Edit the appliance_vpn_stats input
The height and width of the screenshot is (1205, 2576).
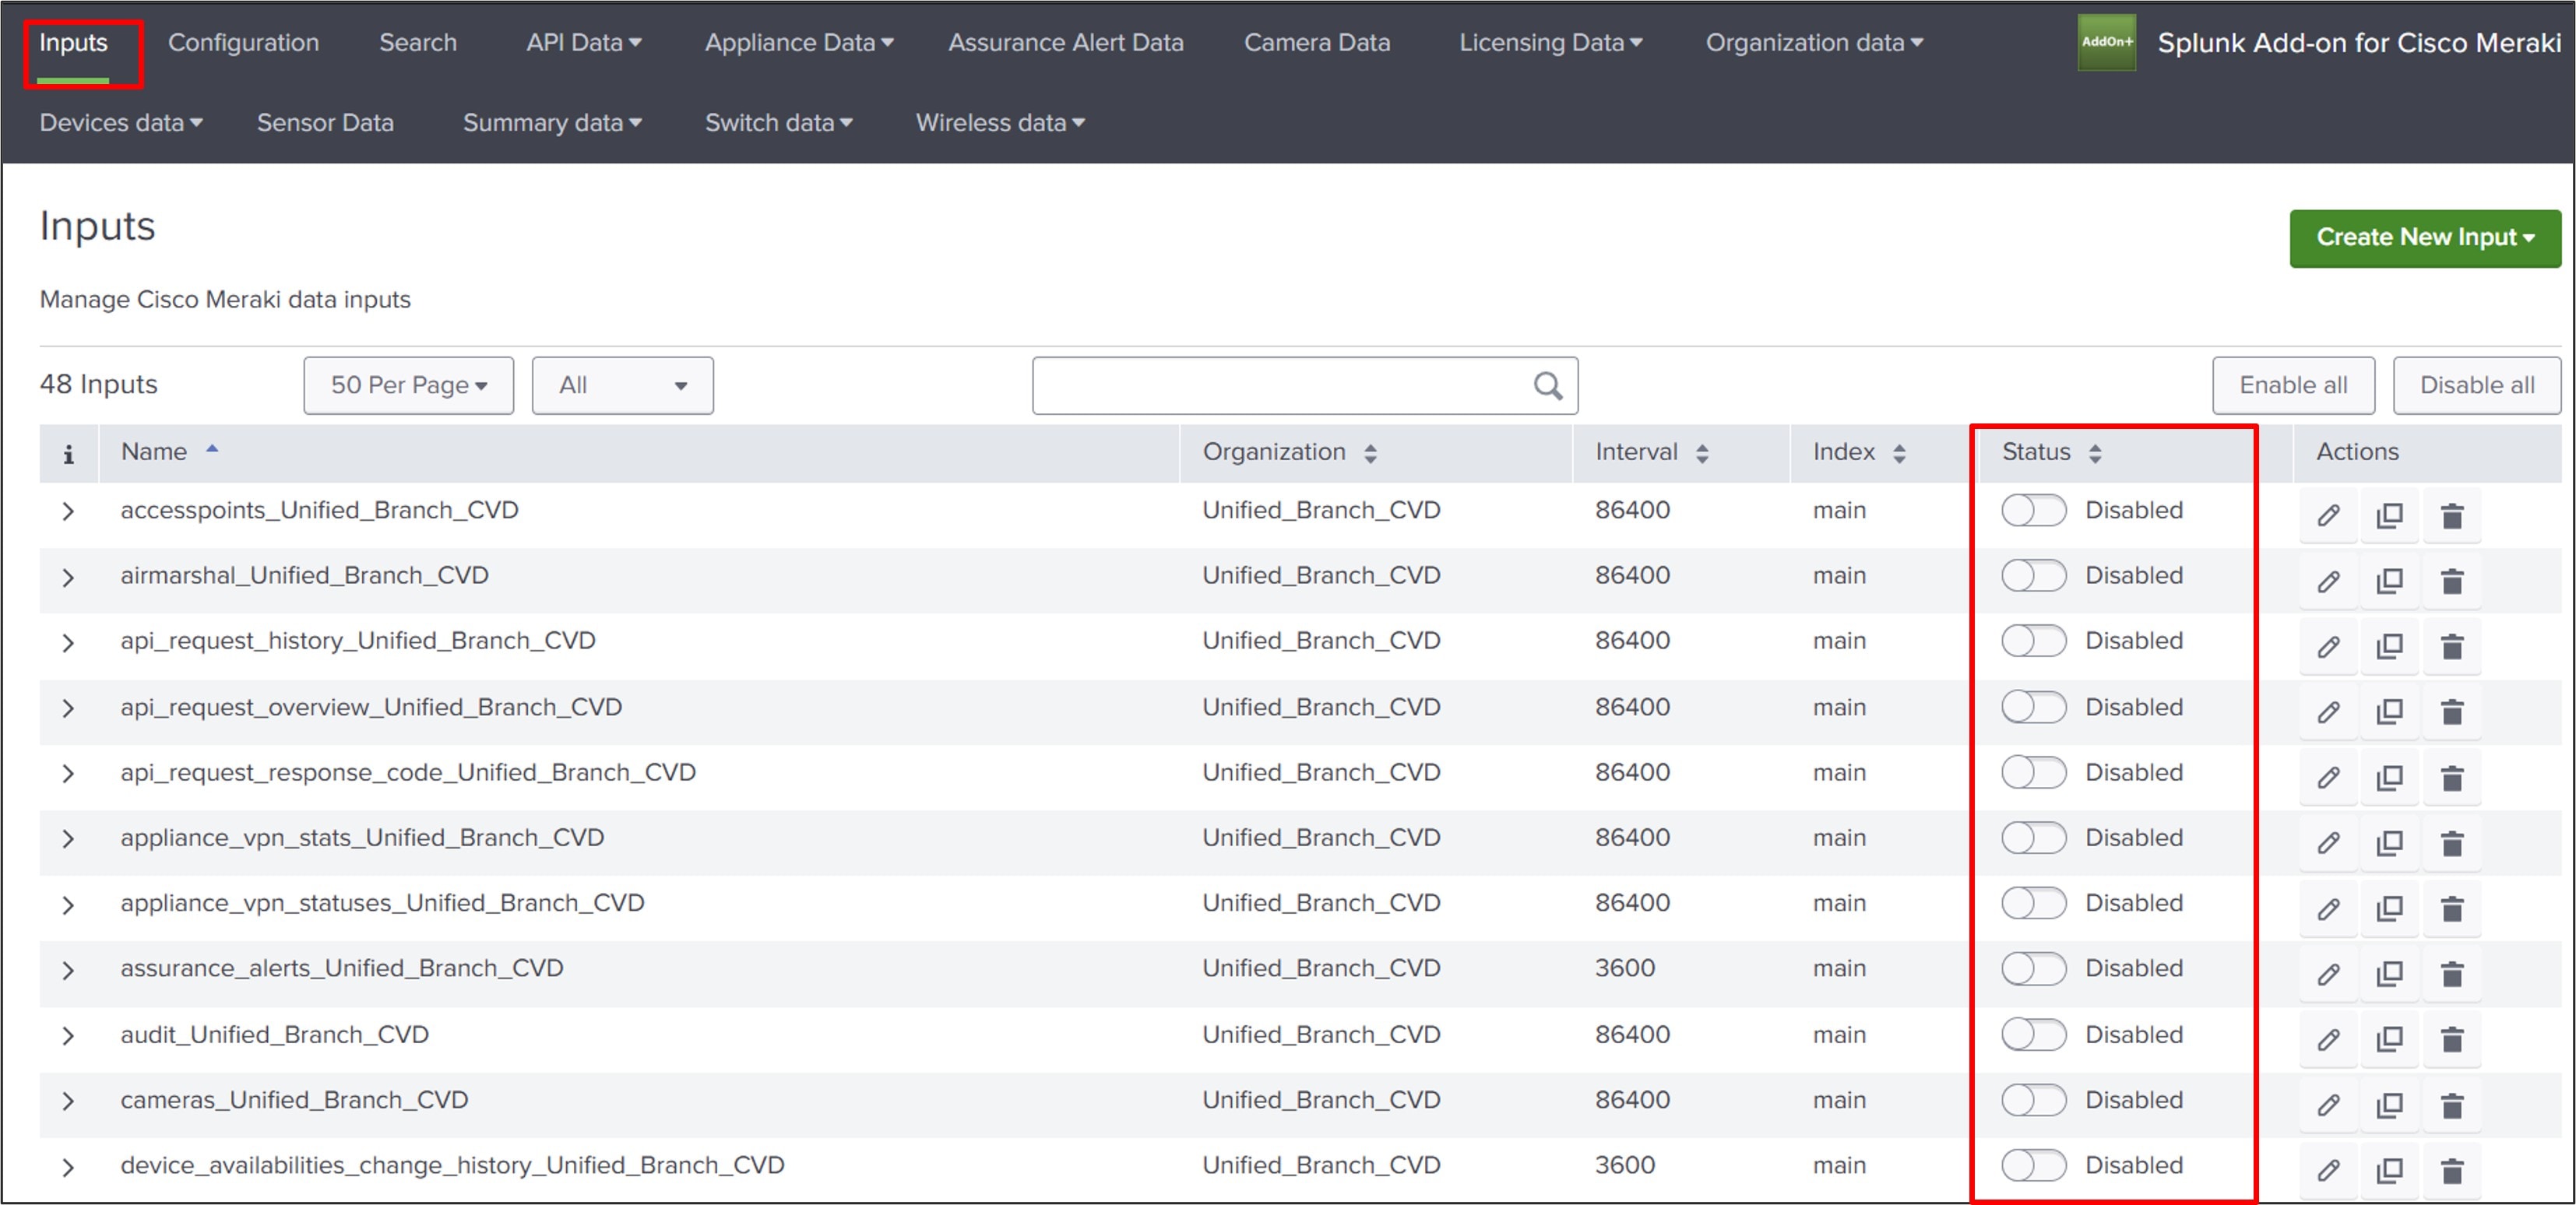[2328, 843]
